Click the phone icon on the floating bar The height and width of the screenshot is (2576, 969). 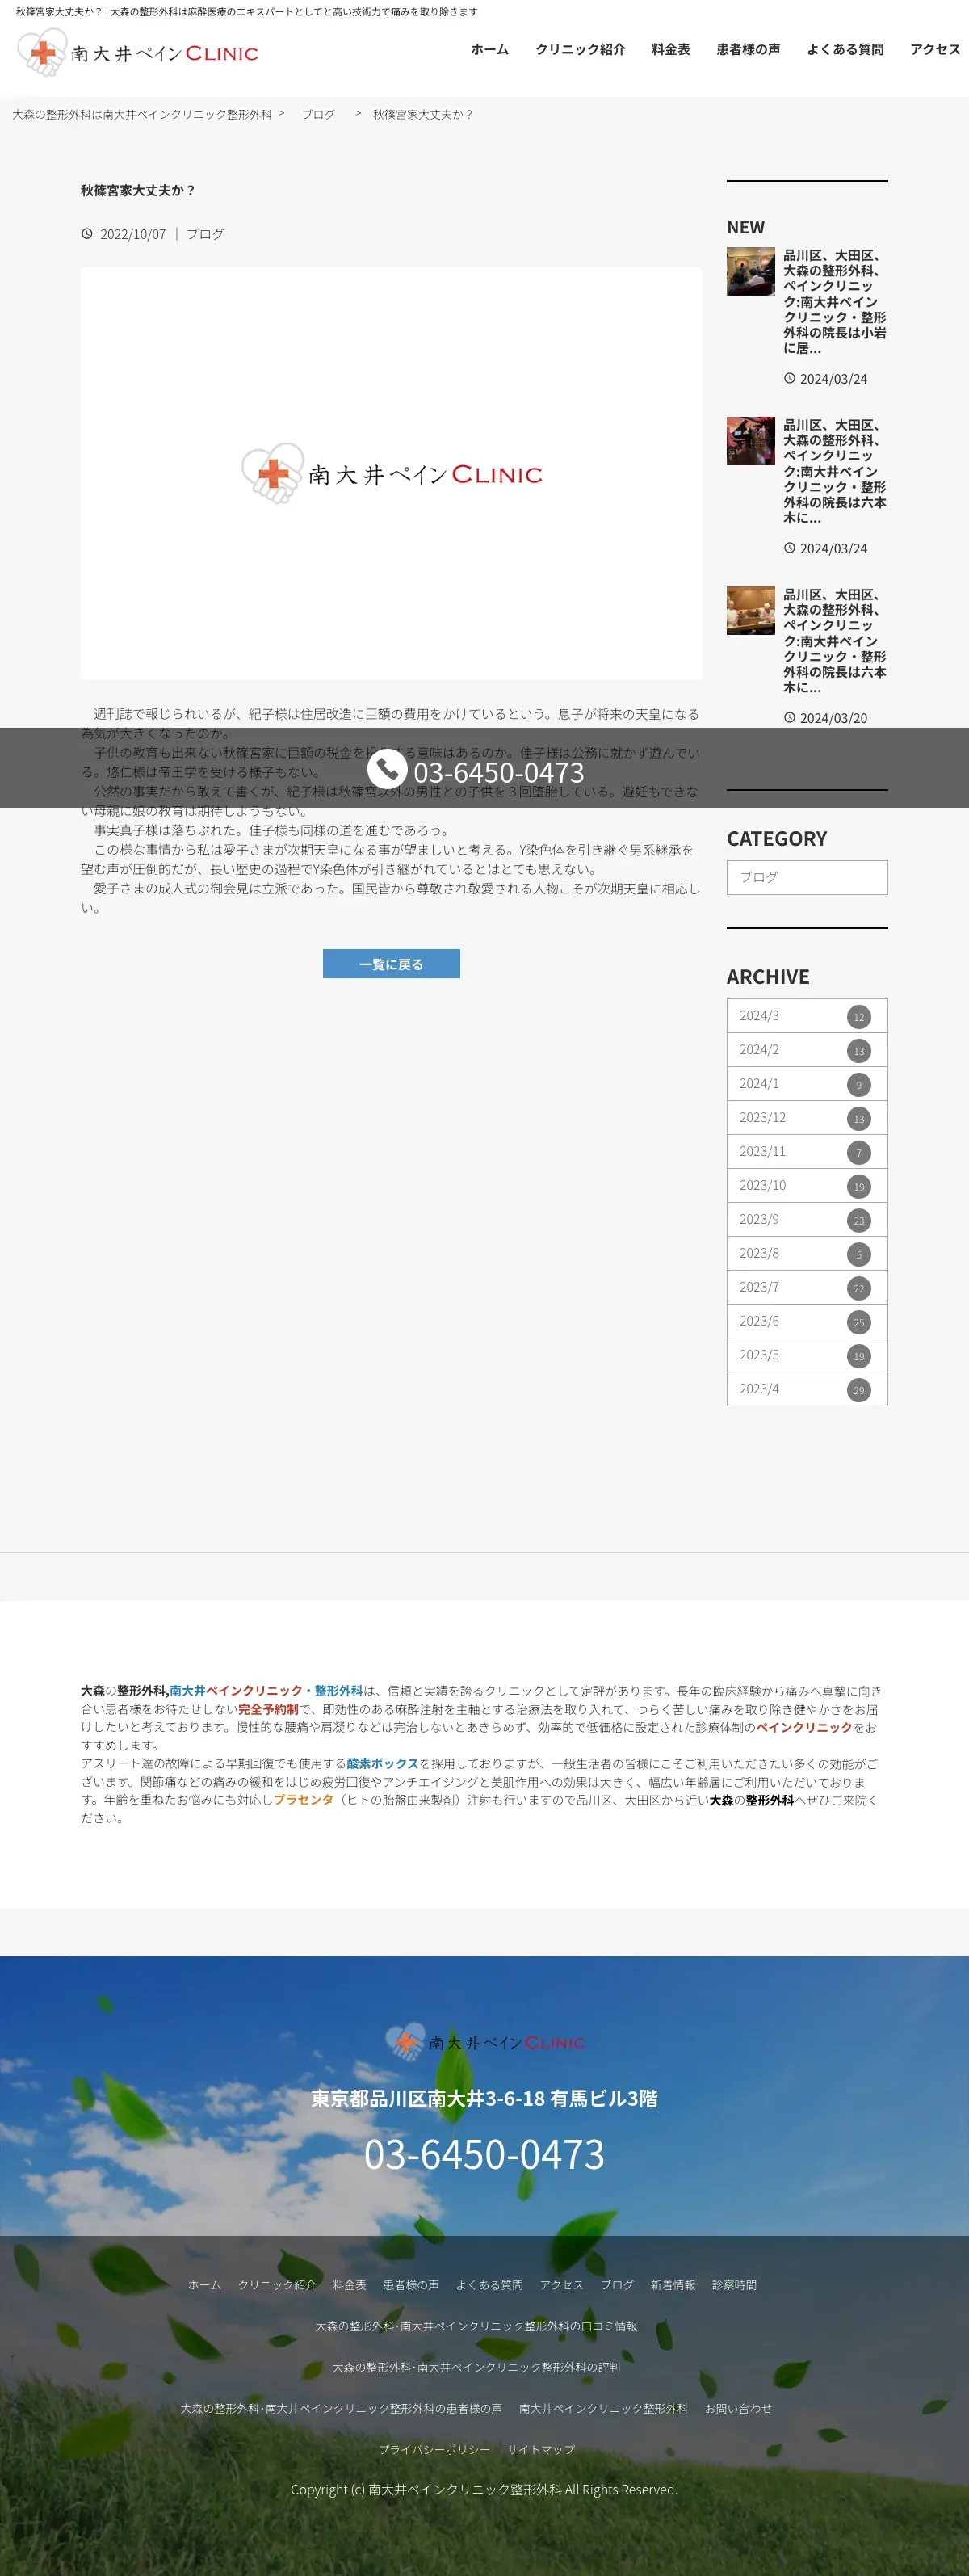(x=387, y=768)
